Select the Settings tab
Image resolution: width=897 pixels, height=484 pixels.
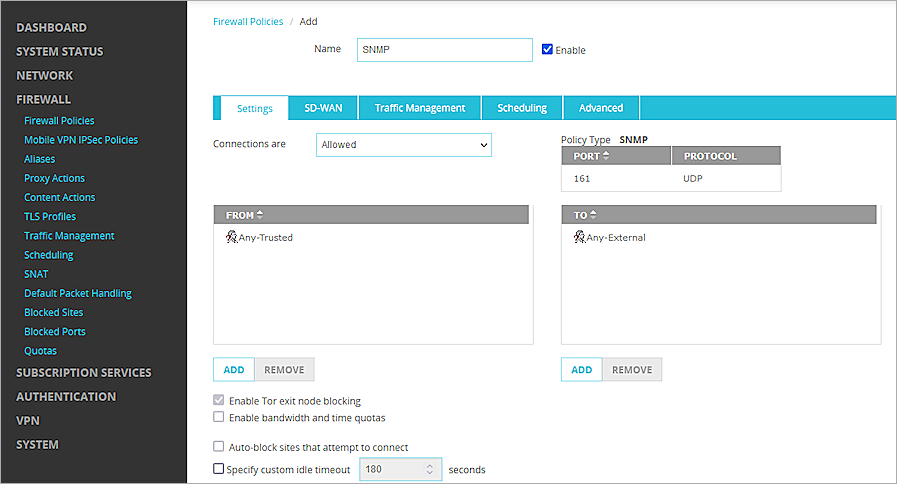(255, 108)
